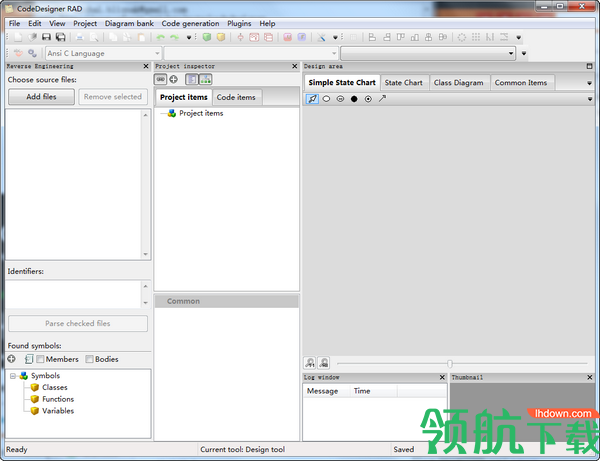Screen dimensions: 600x461
Task: Click the zoom slider handle
Action: (450, 363)
